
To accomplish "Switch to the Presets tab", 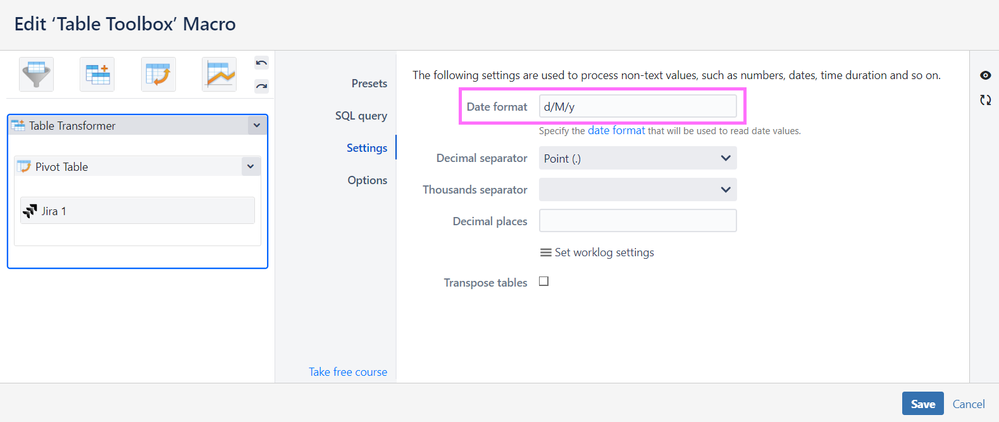I will coord(370,84).
